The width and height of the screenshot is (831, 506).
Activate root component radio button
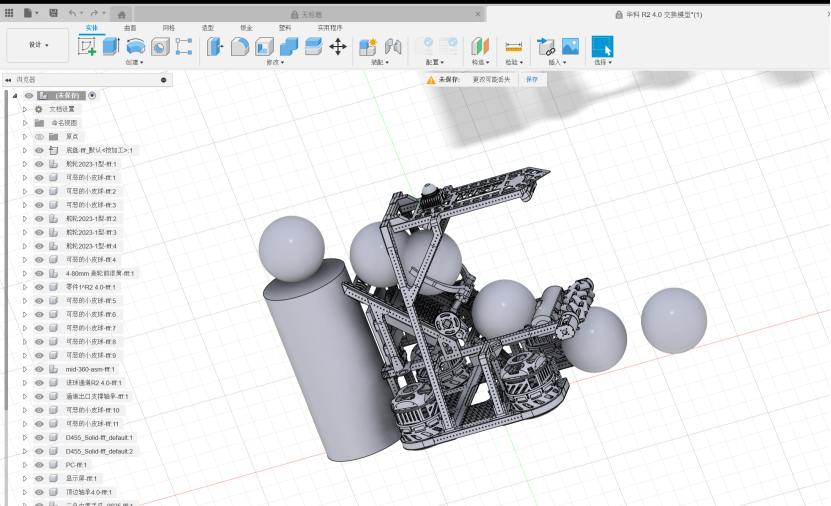click(x=92, y=95)
